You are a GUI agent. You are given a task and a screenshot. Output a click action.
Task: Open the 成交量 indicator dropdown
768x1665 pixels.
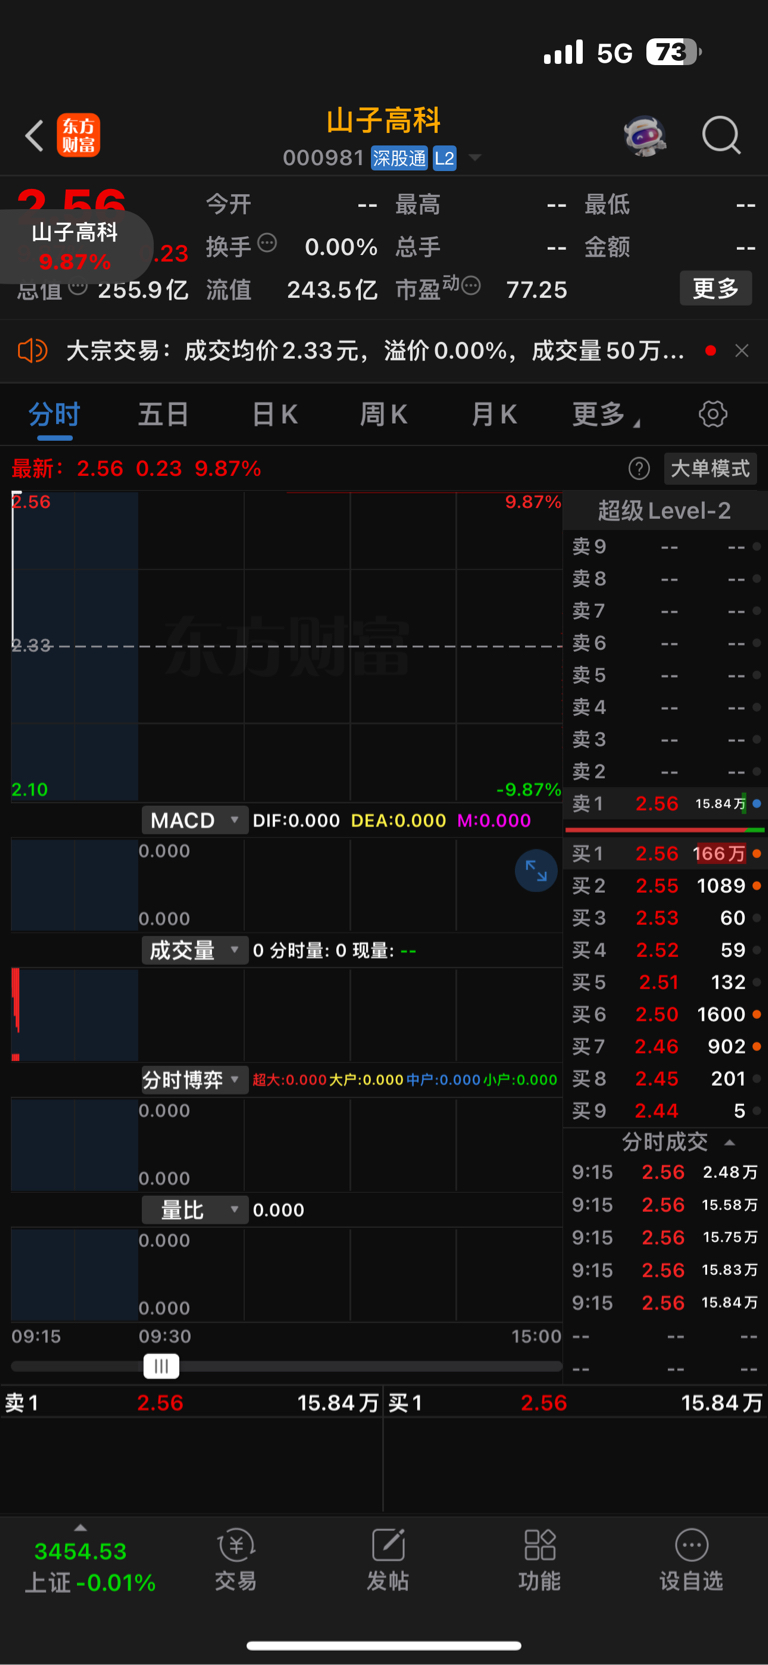(195, 950)
